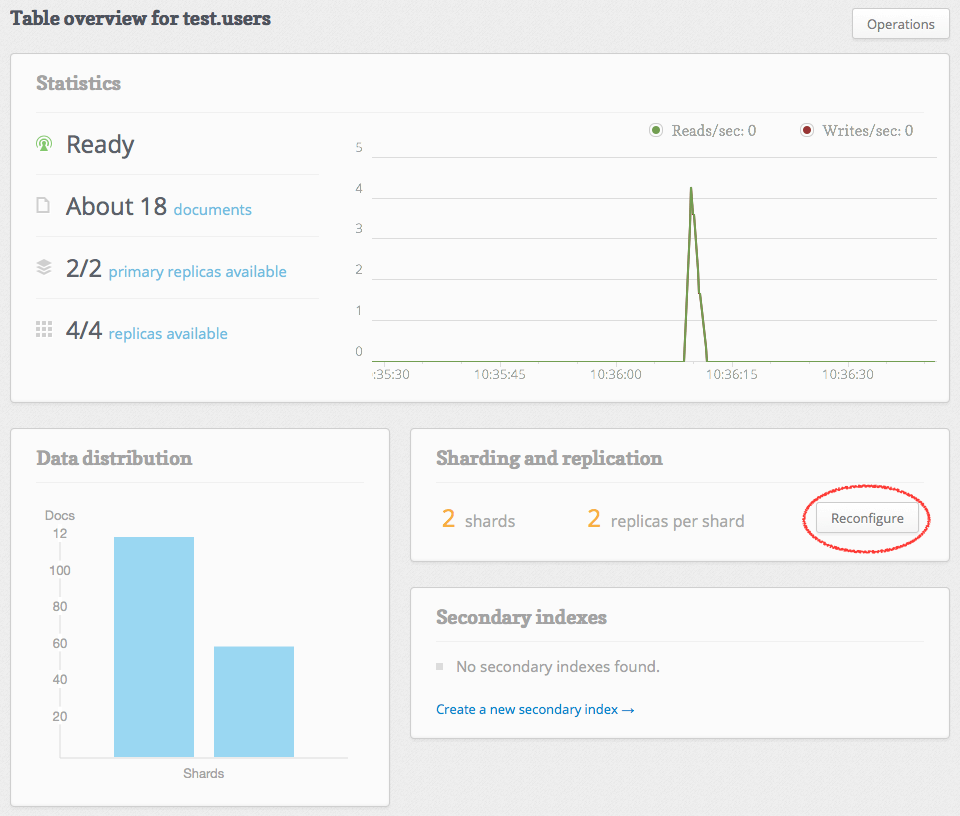Follow the 'documents' link
The image size is (960, 816).
(x=212, y=210)
